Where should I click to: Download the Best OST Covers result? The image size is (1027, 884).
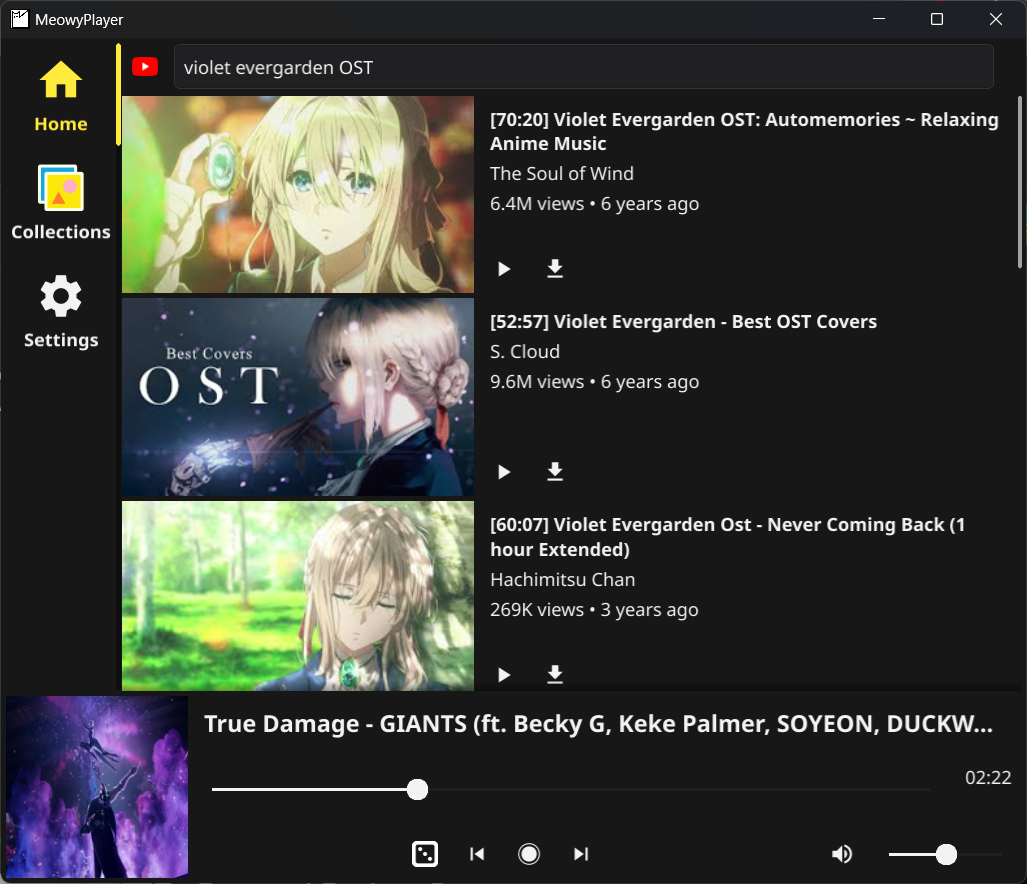(x=555, y=471)
